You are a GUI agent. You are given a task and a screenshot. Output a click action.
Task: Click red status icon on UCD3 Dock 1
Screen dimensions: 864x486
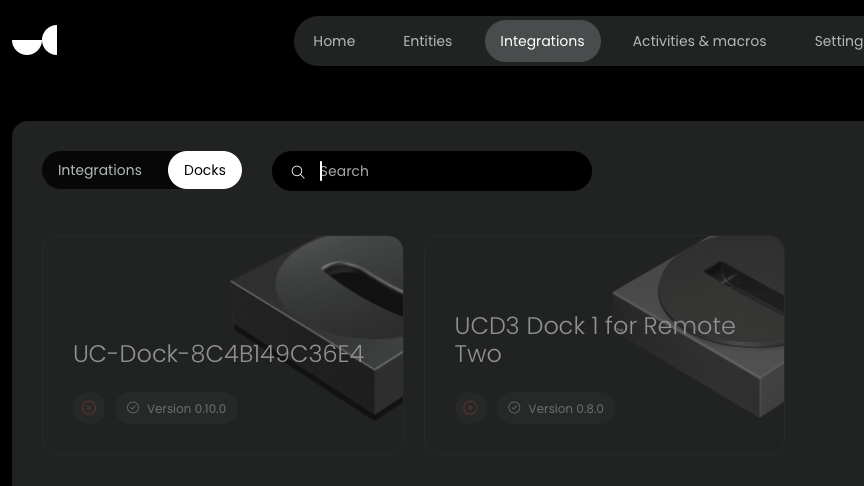[471, 408]
